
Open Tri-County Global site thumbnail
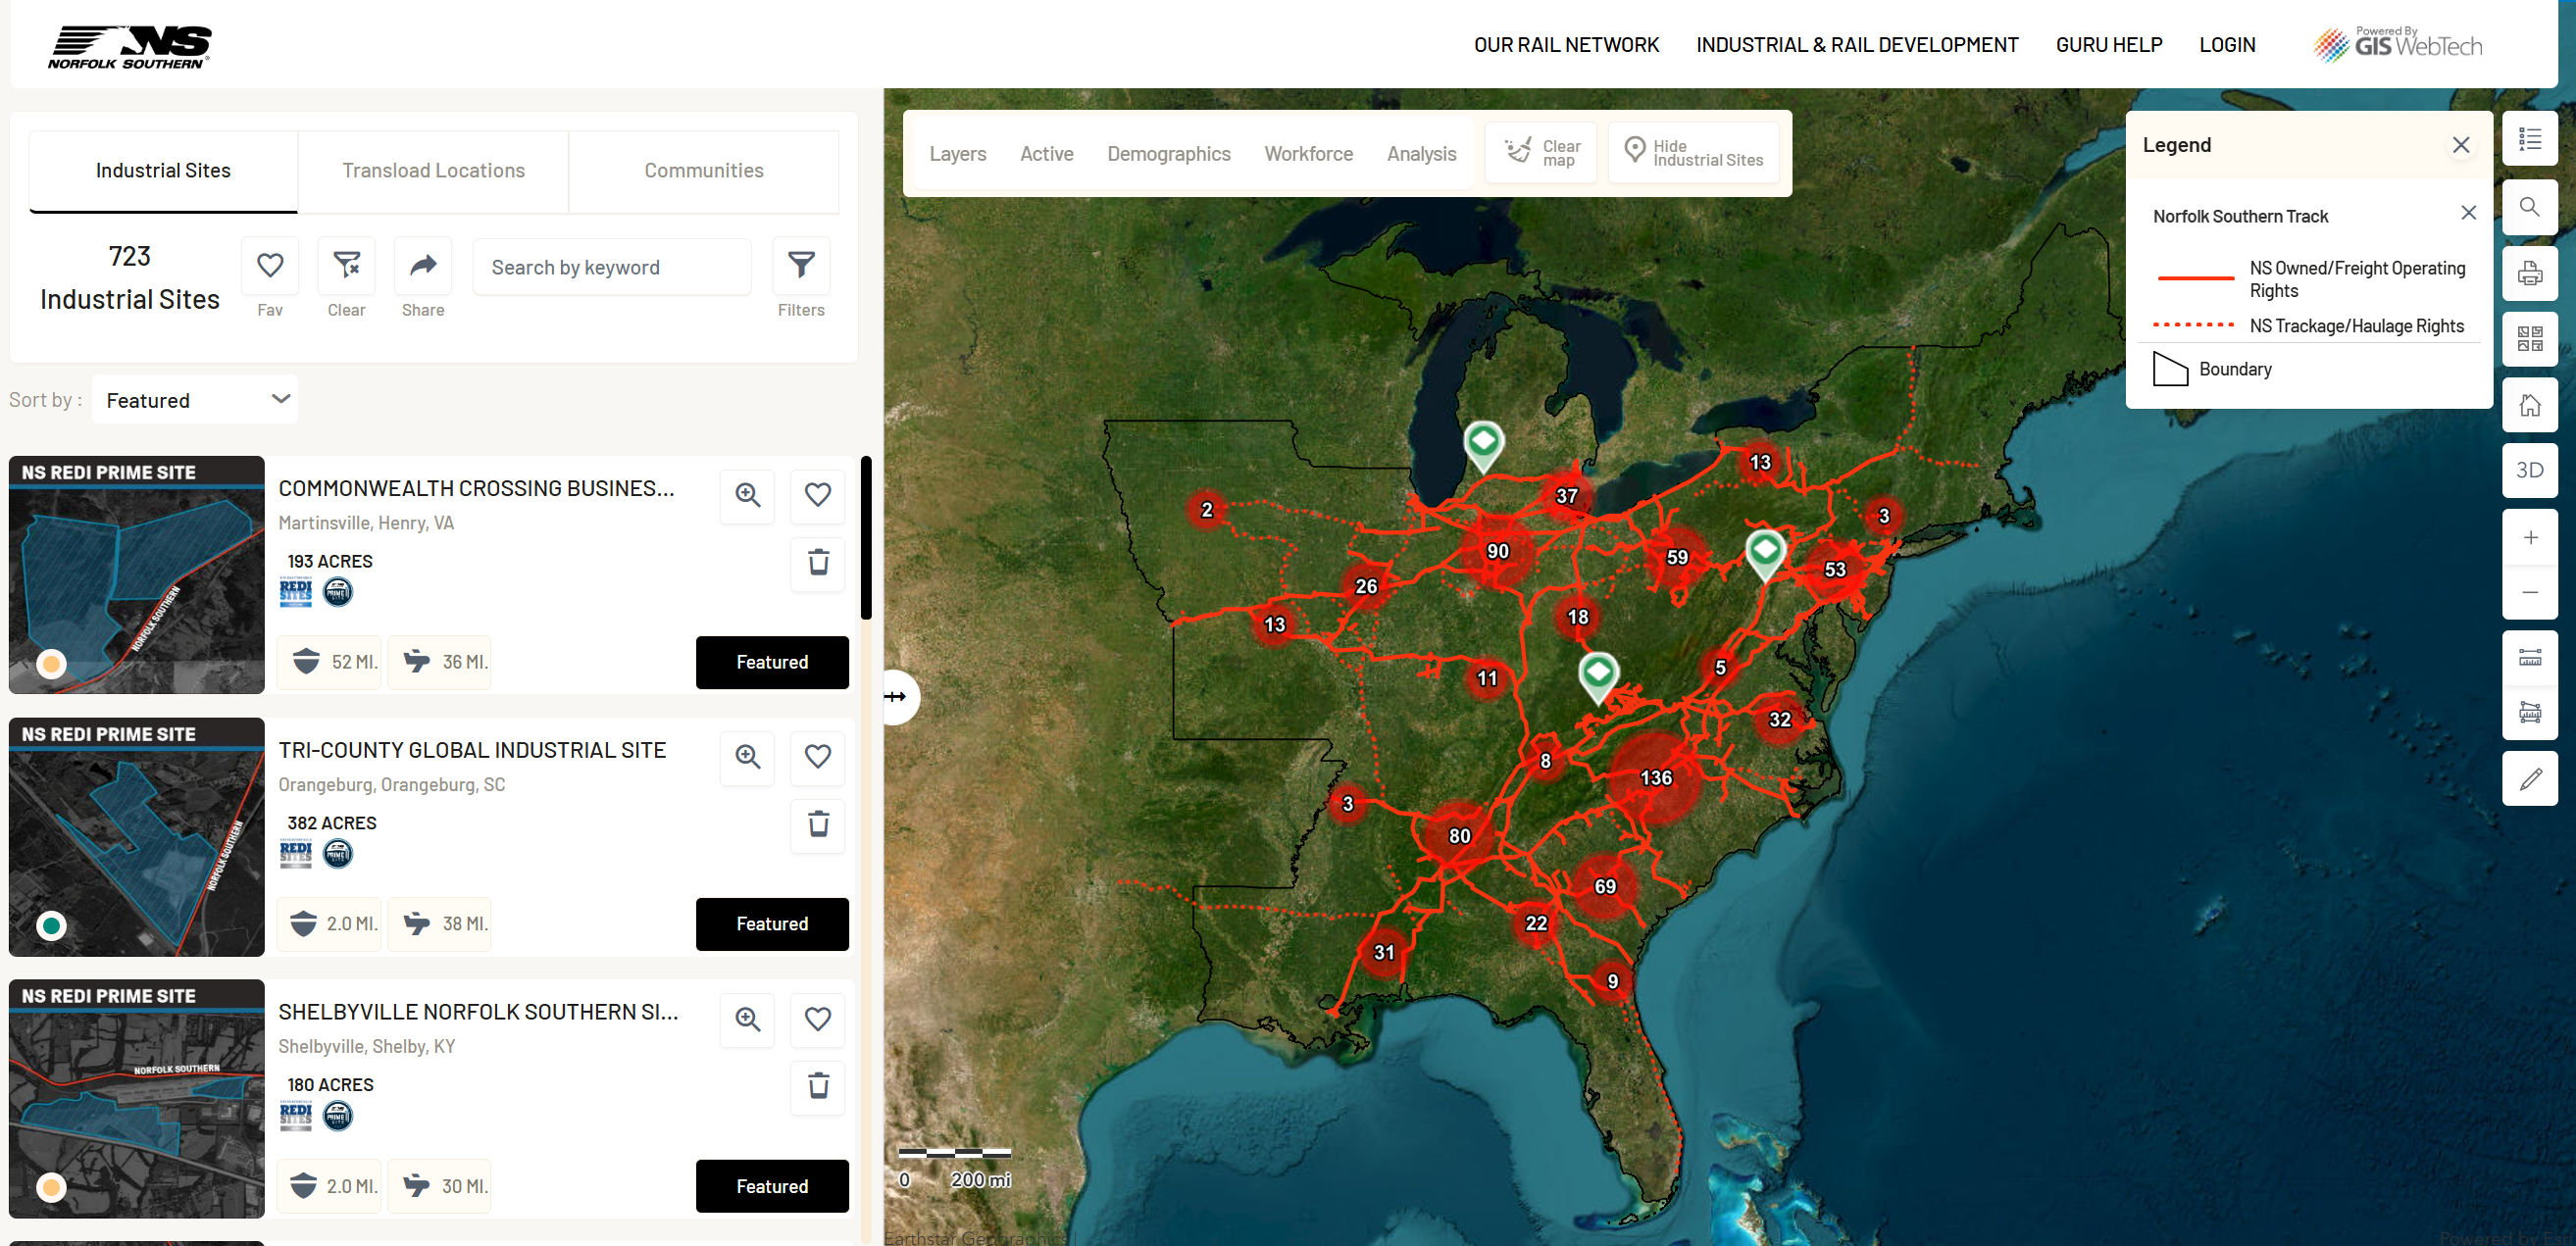pos(137,837)
